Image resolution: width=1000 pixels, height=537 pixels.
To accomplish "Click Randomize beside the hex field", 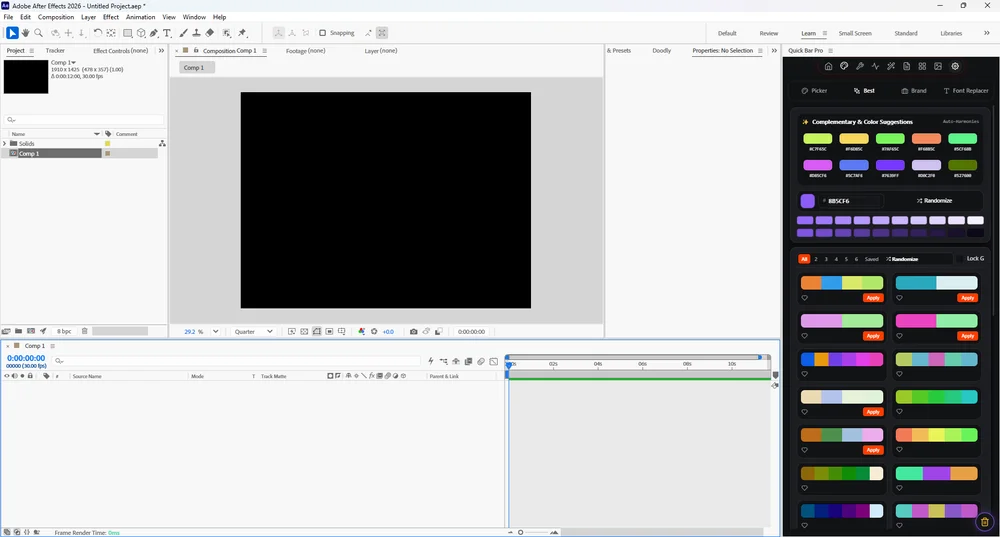I will (934, 201).
